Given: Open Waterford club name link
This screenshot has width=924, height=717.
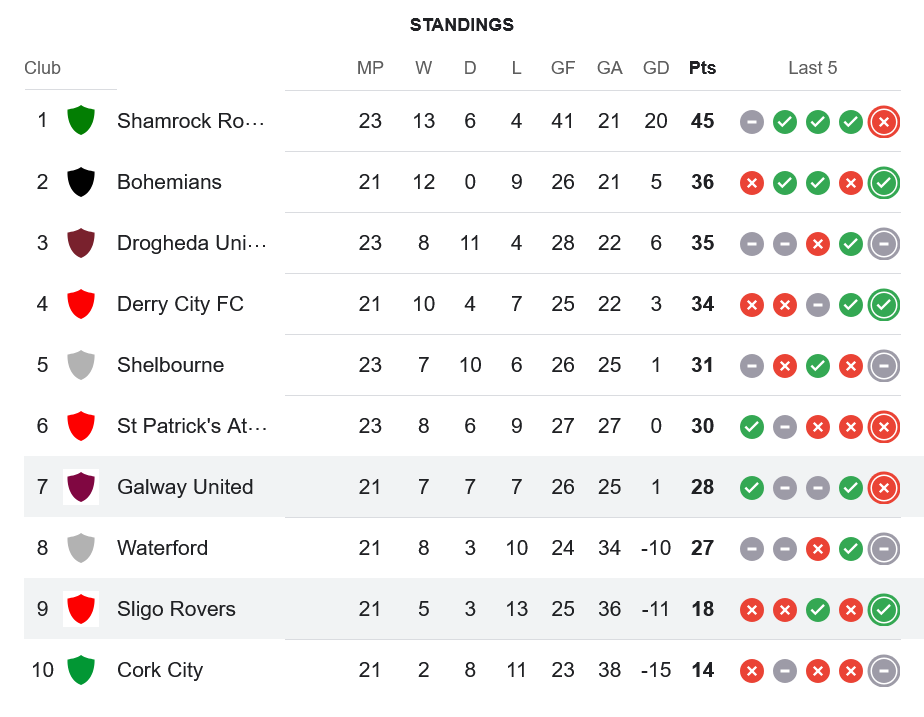Looking at the screenshot, I should coord(162,548).
